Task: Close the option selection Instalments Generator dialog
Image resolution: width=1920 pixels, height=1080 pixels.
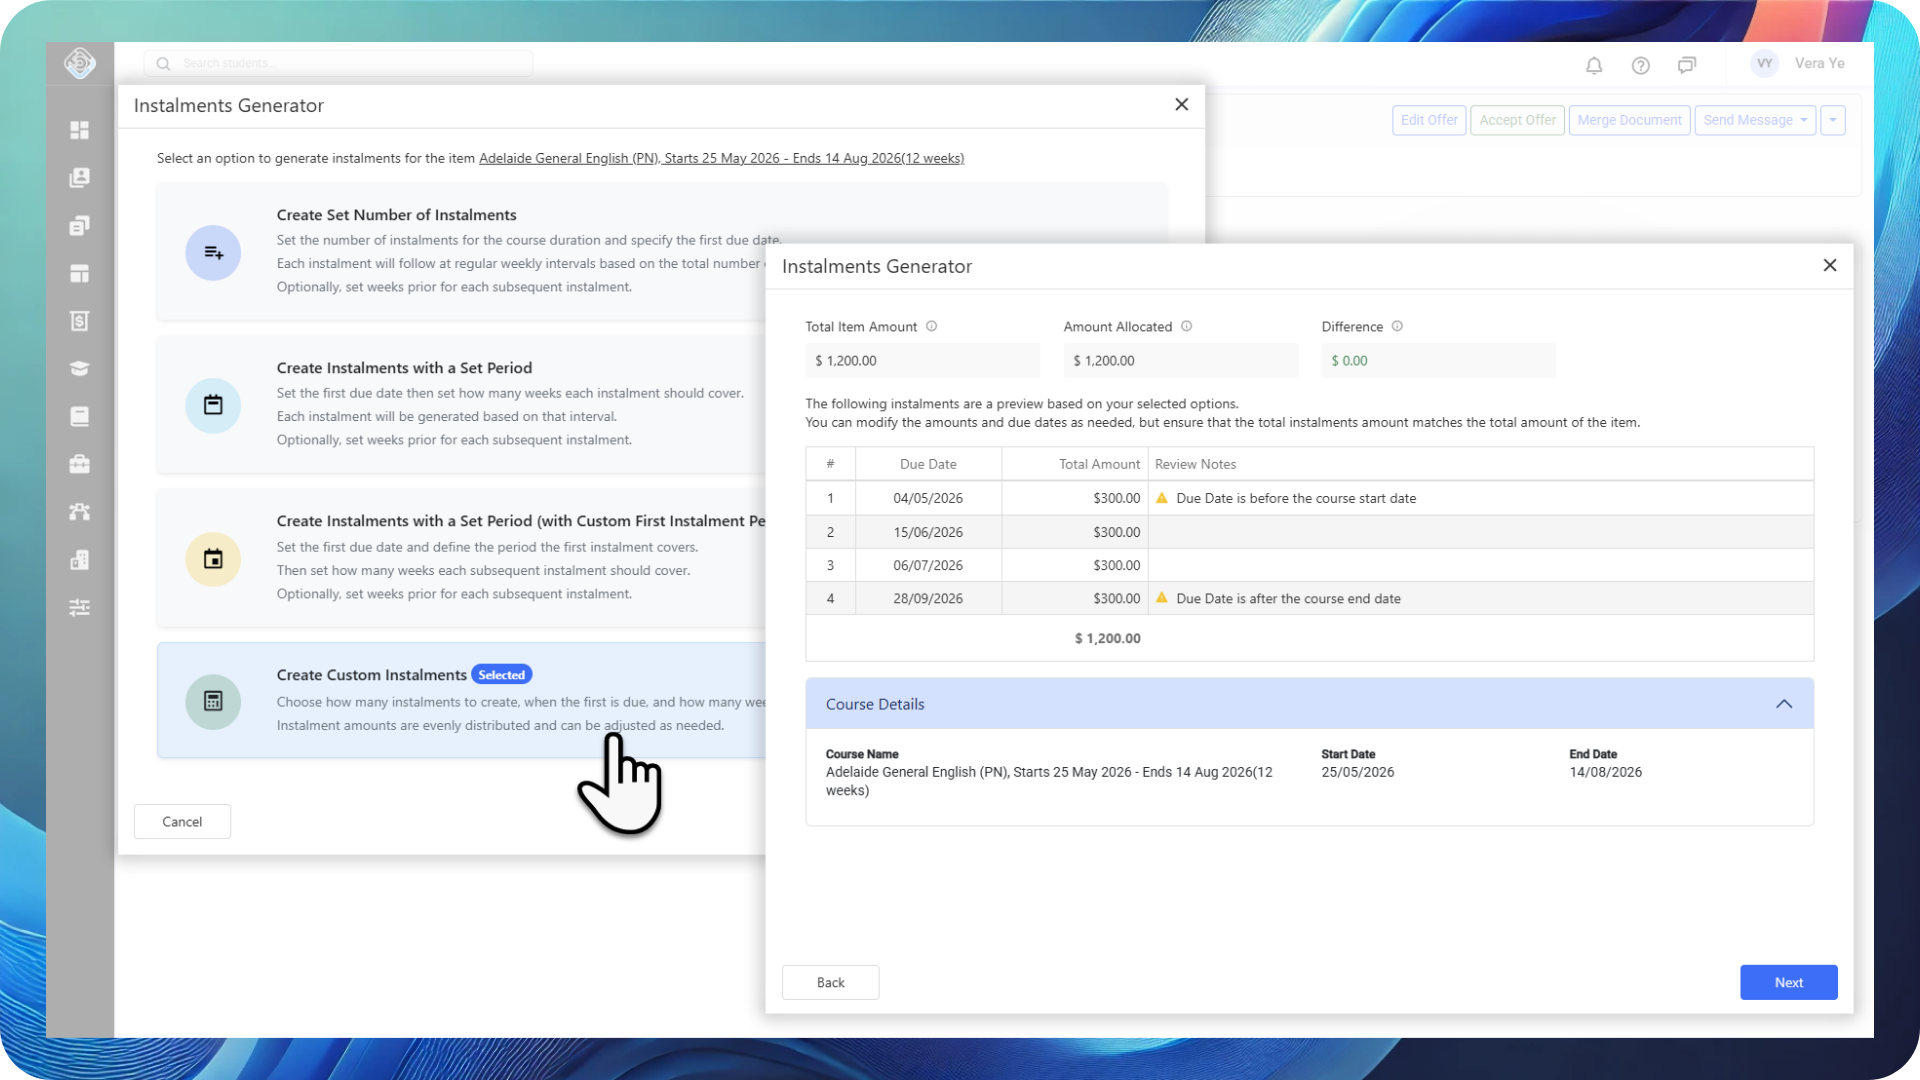Action: coord(1182,104)
